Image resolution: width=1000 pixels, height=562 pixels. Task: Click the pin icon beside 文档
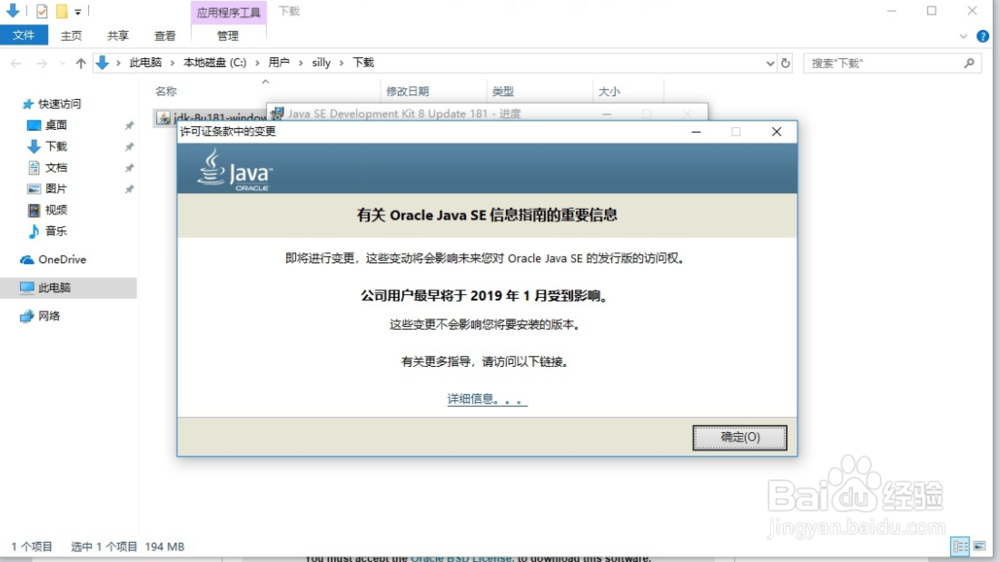[x=129, y=168]
